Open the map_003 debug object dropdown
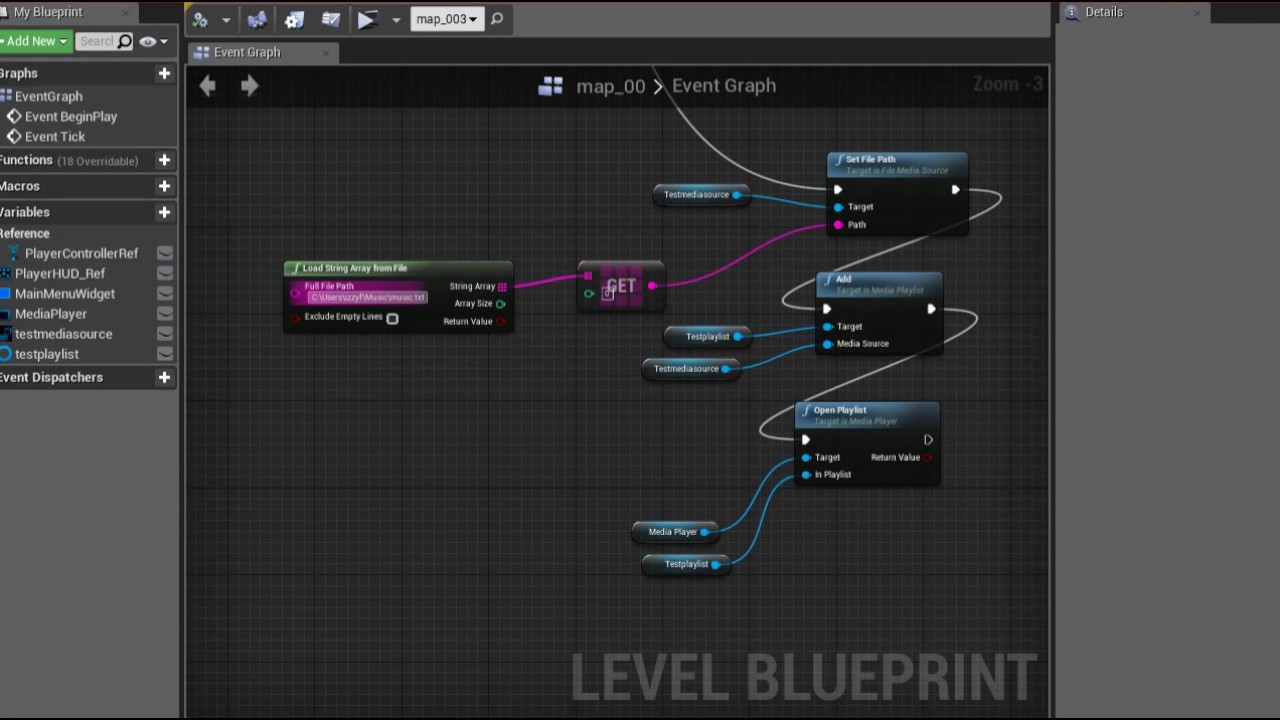The width and height of the screenshot is (1280, 720). tap(446, 19)
